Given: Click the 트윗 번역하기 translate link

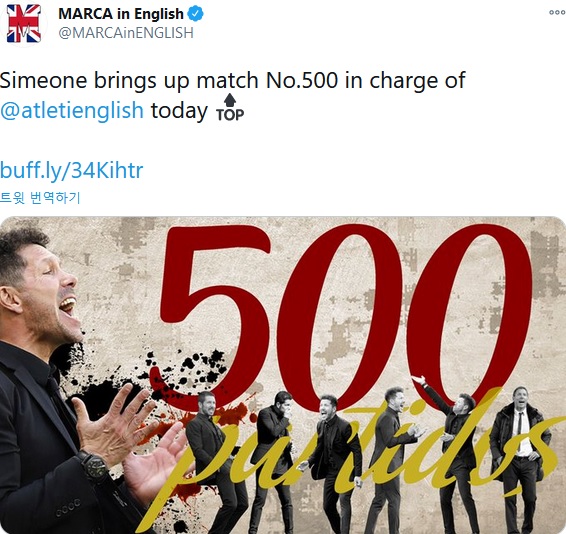Looking at the screenshot, I should click(x=40, y=198).
